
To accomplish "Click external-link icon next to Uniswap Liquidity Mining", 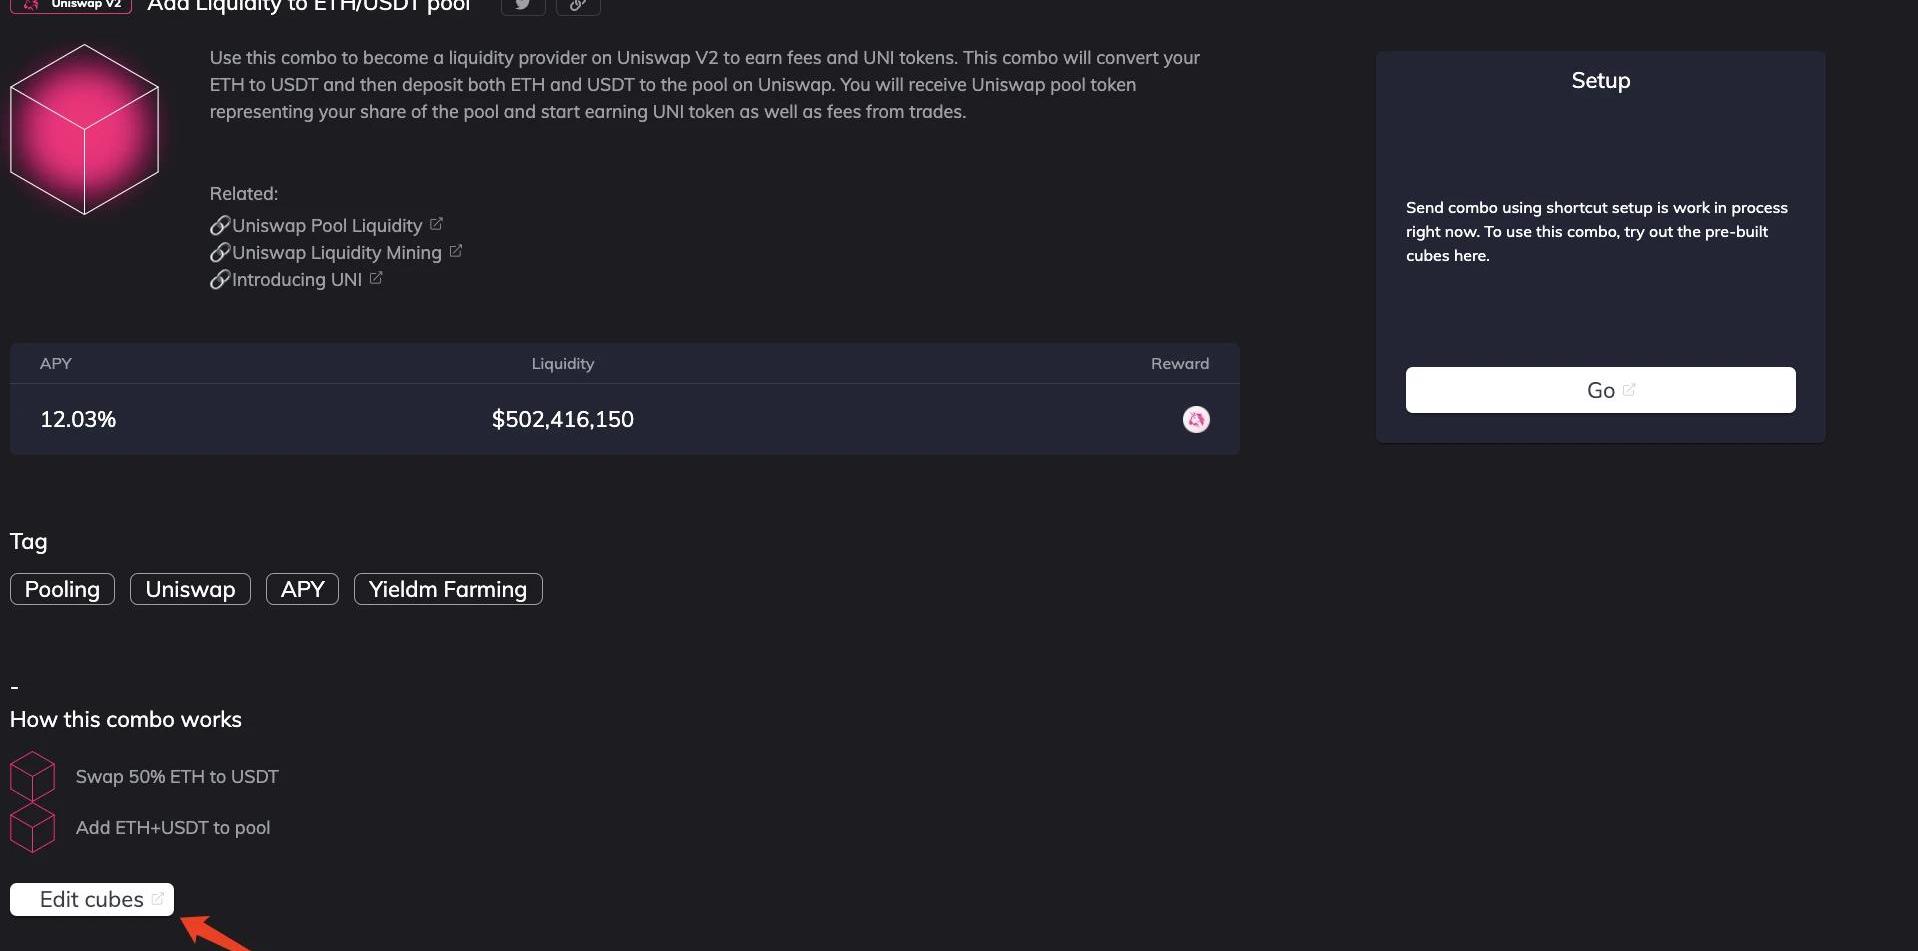I will 455,251.
